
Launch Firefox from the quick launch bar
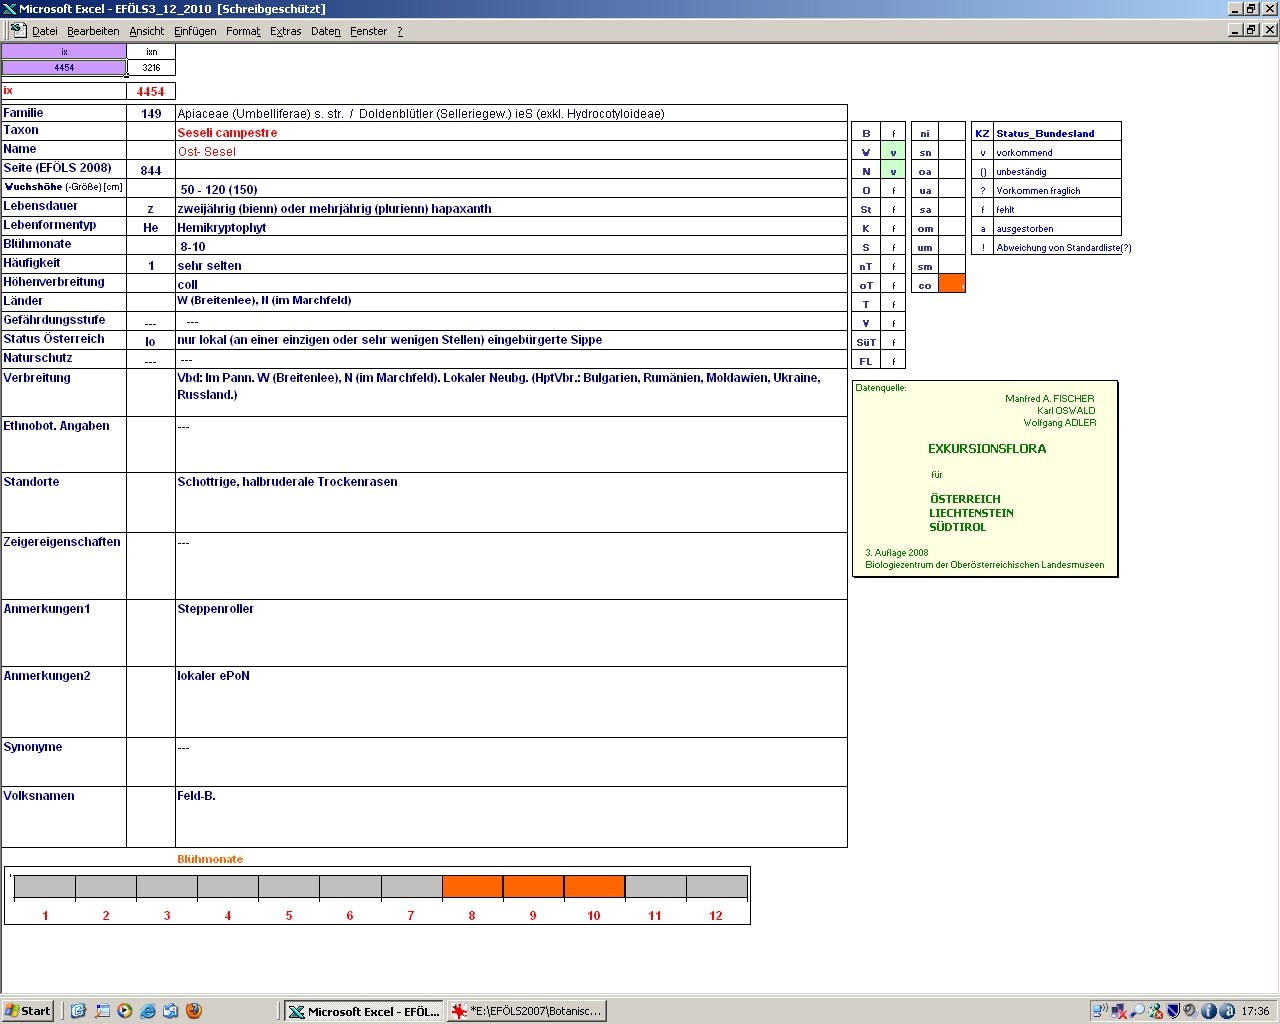pyautogui.click(x=194, y=1011)
